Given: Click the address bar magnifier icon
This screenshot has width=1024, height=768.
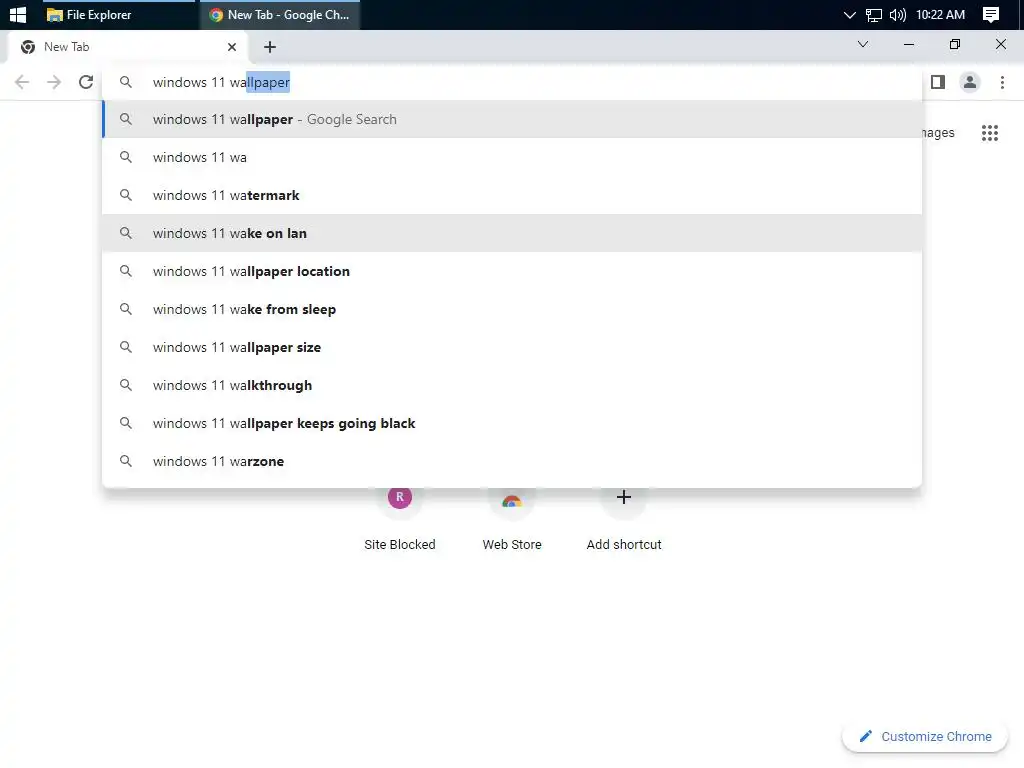Looking at the screenshot, I should pyautogui.click(x=125, y=82).
